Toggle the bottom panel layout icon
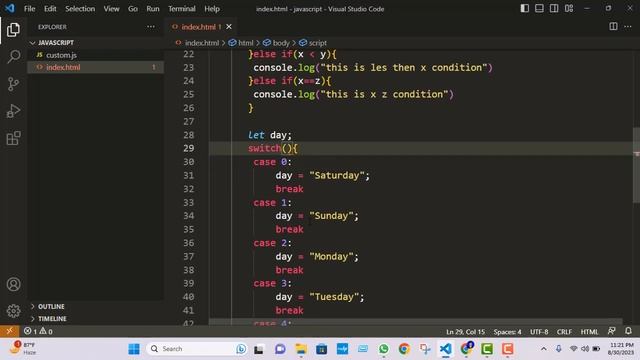 (x=539, y=8)
